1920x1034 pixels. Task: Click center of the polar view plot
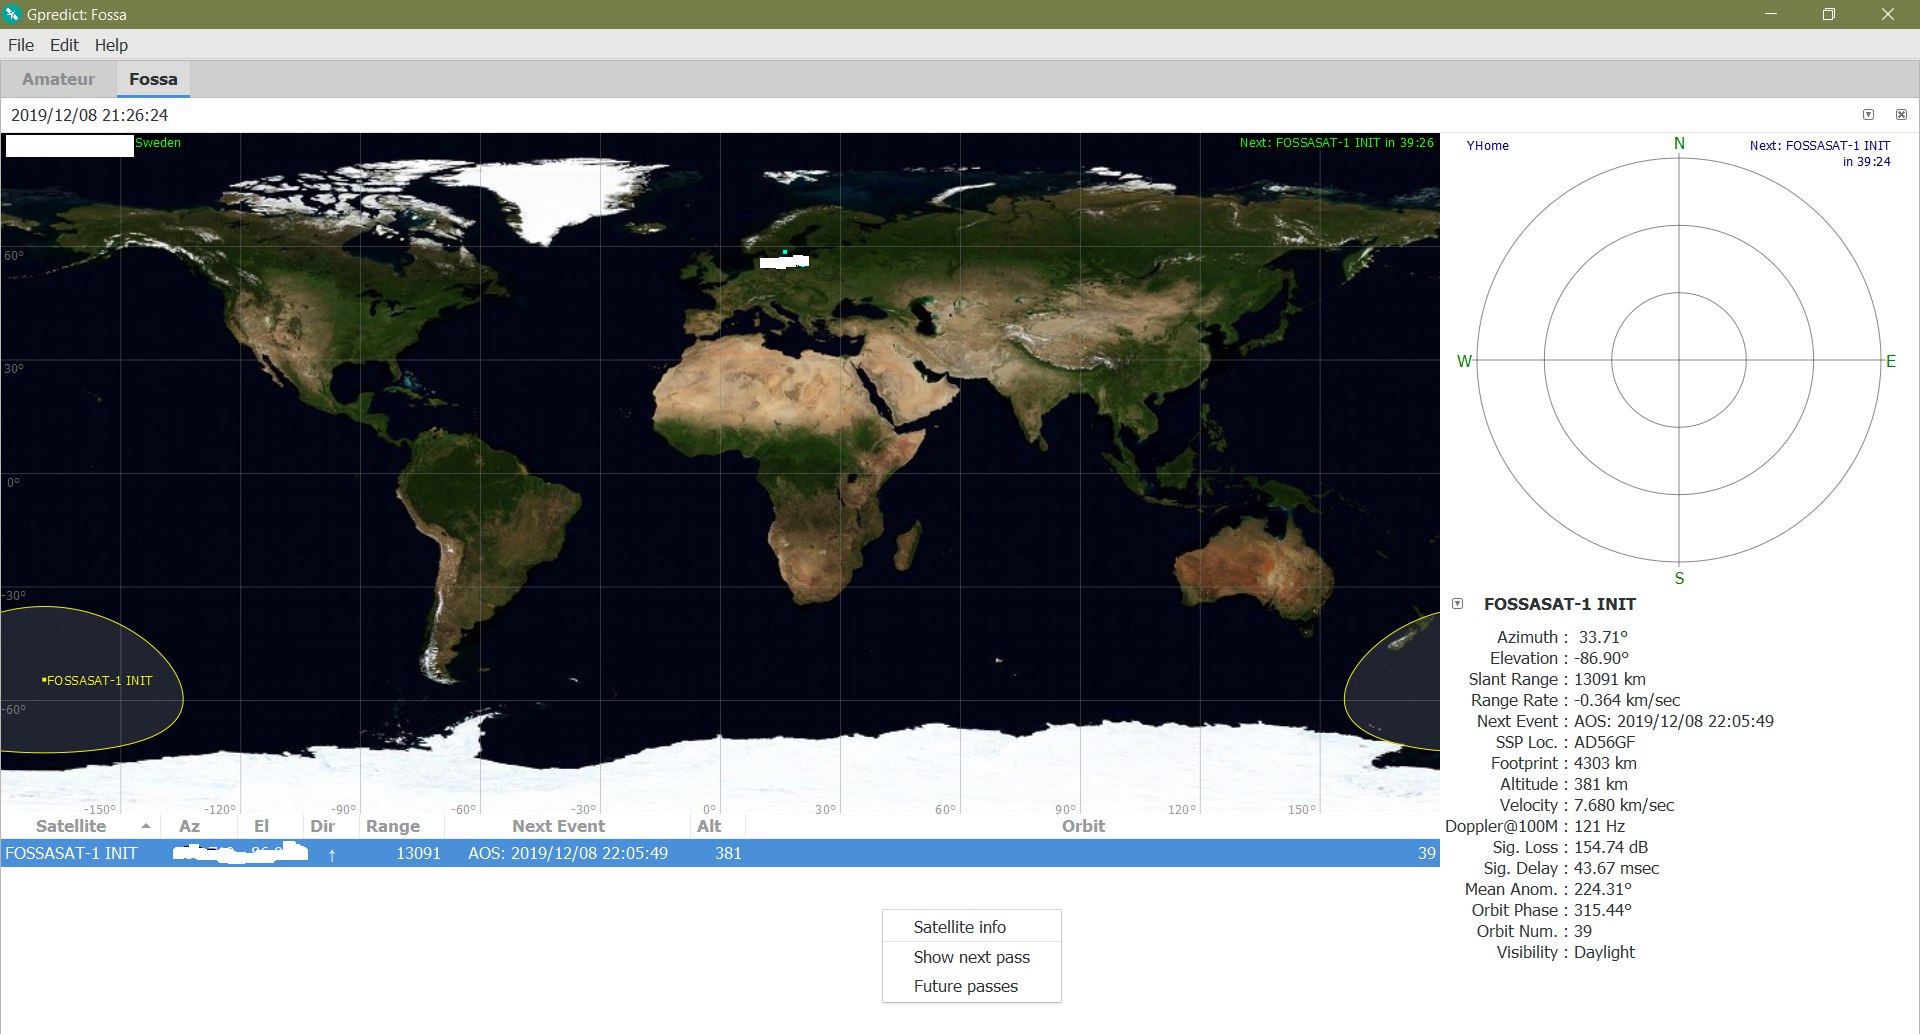point(1678,360)
